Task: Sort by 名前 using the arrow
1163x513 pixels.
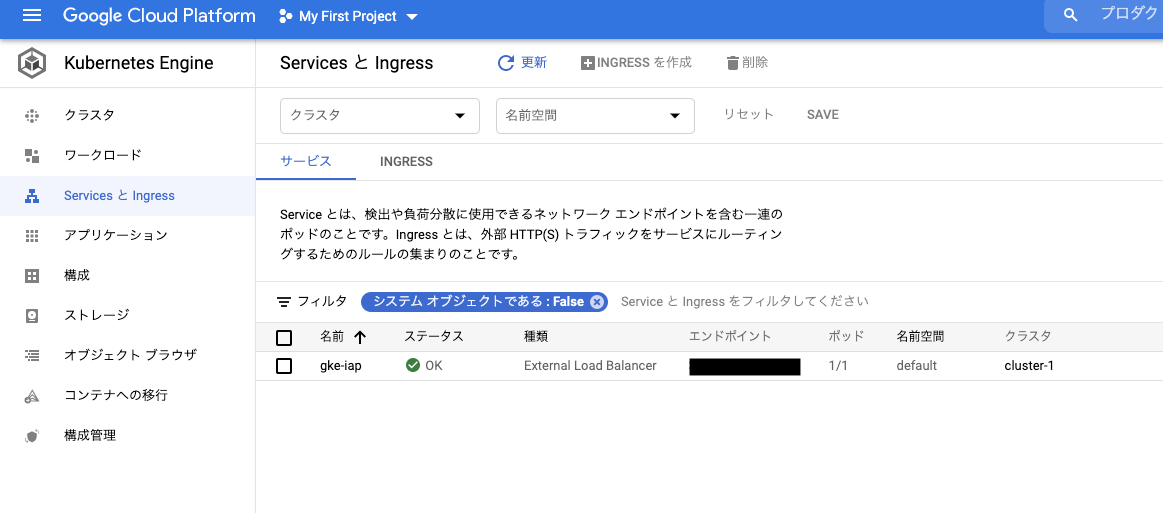Action: [360, 337]
